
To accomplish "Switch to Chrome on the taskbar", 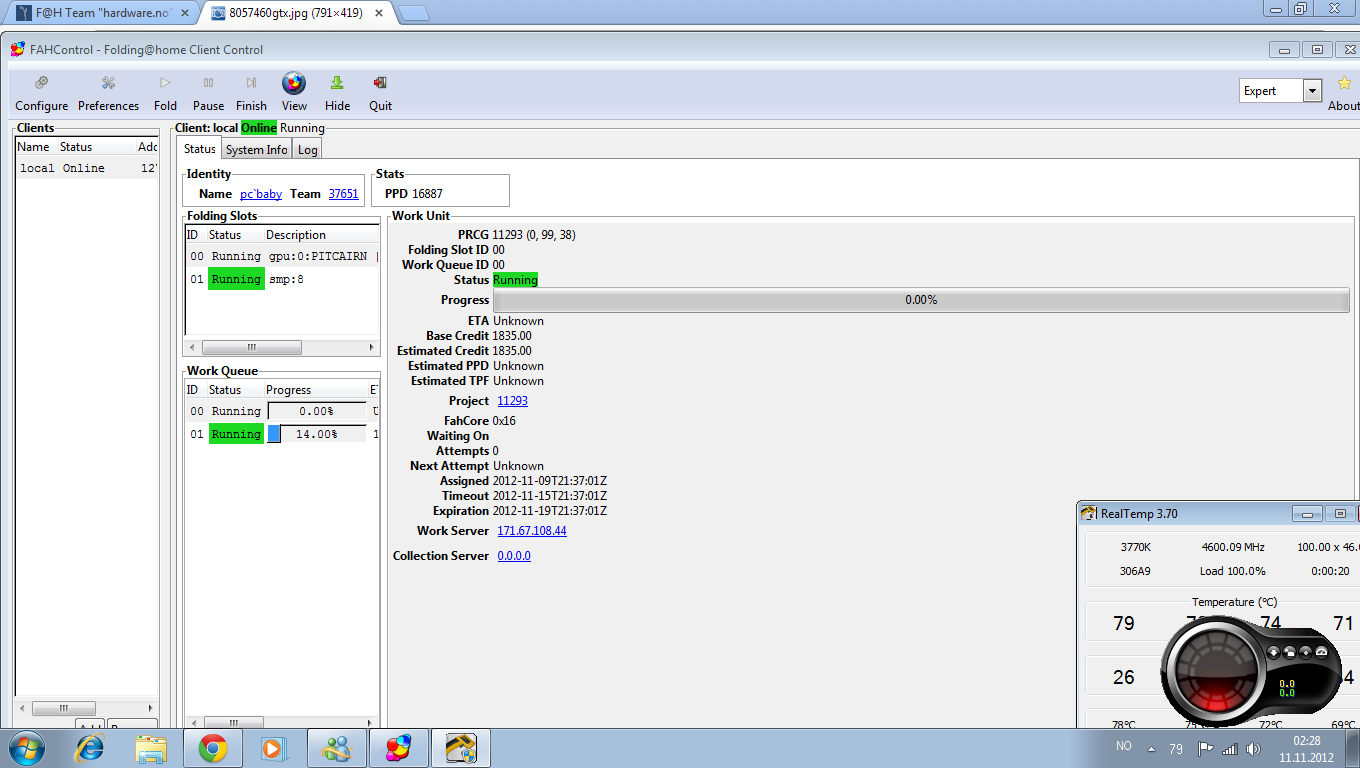I will pos(212,748).
